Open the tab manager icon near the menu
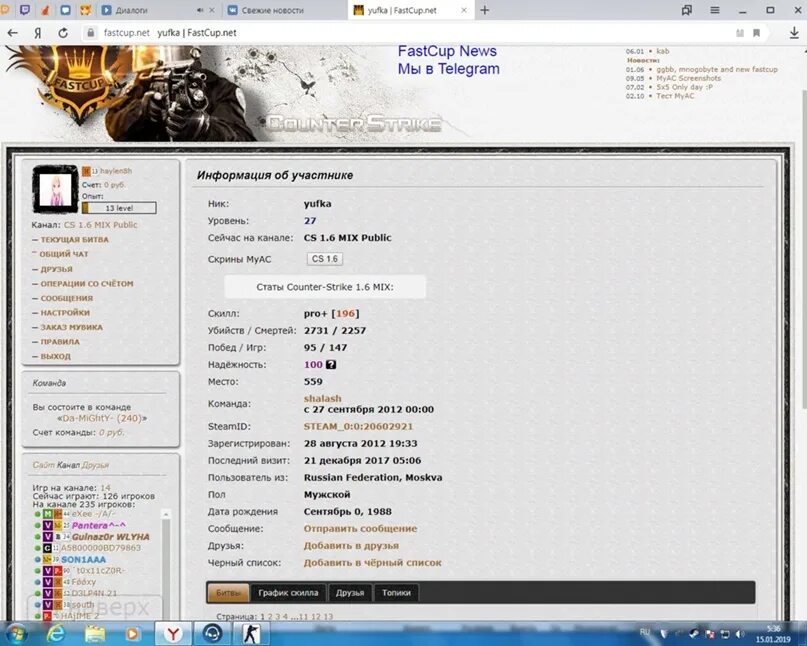This screenshot has width=807, height=646. pyautogui.click(x=687, y=10)
